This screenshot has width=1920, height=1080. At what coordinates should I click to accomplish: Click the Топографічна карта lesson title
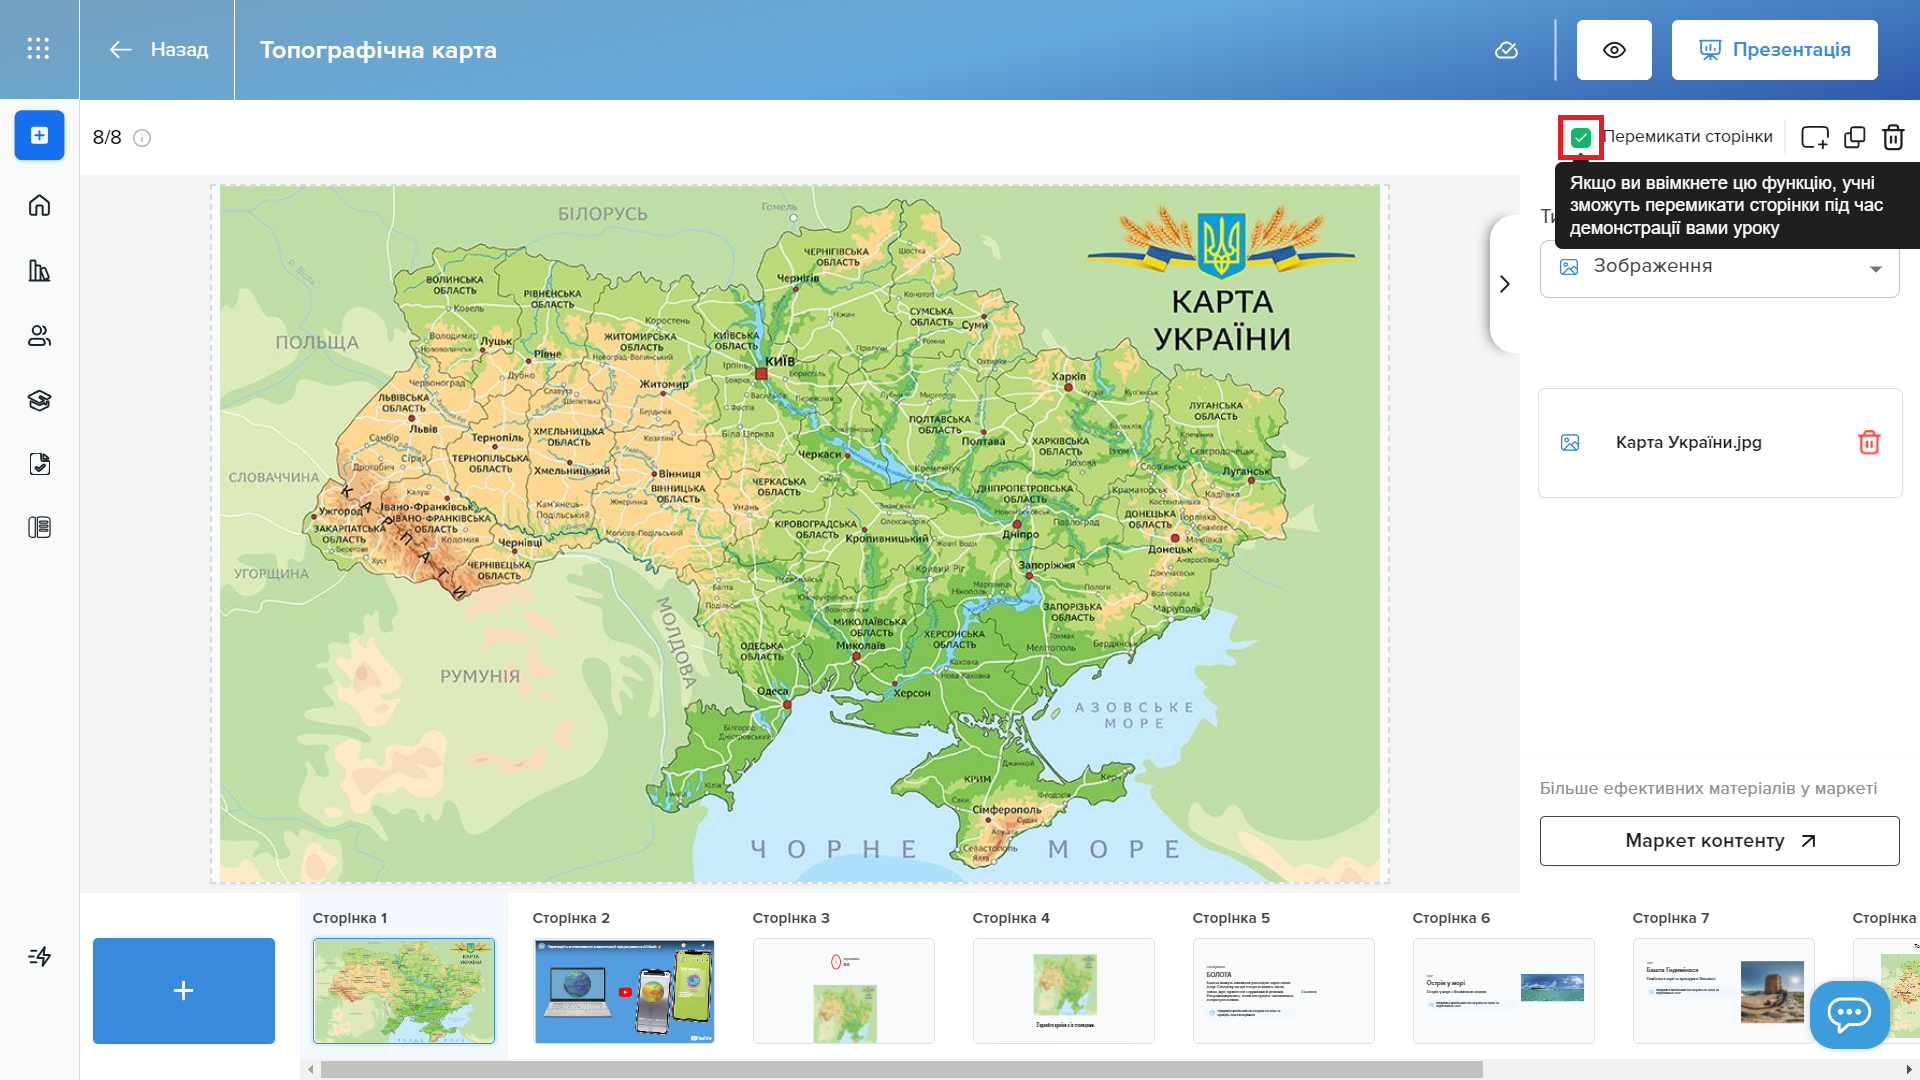tap(378, 50)
